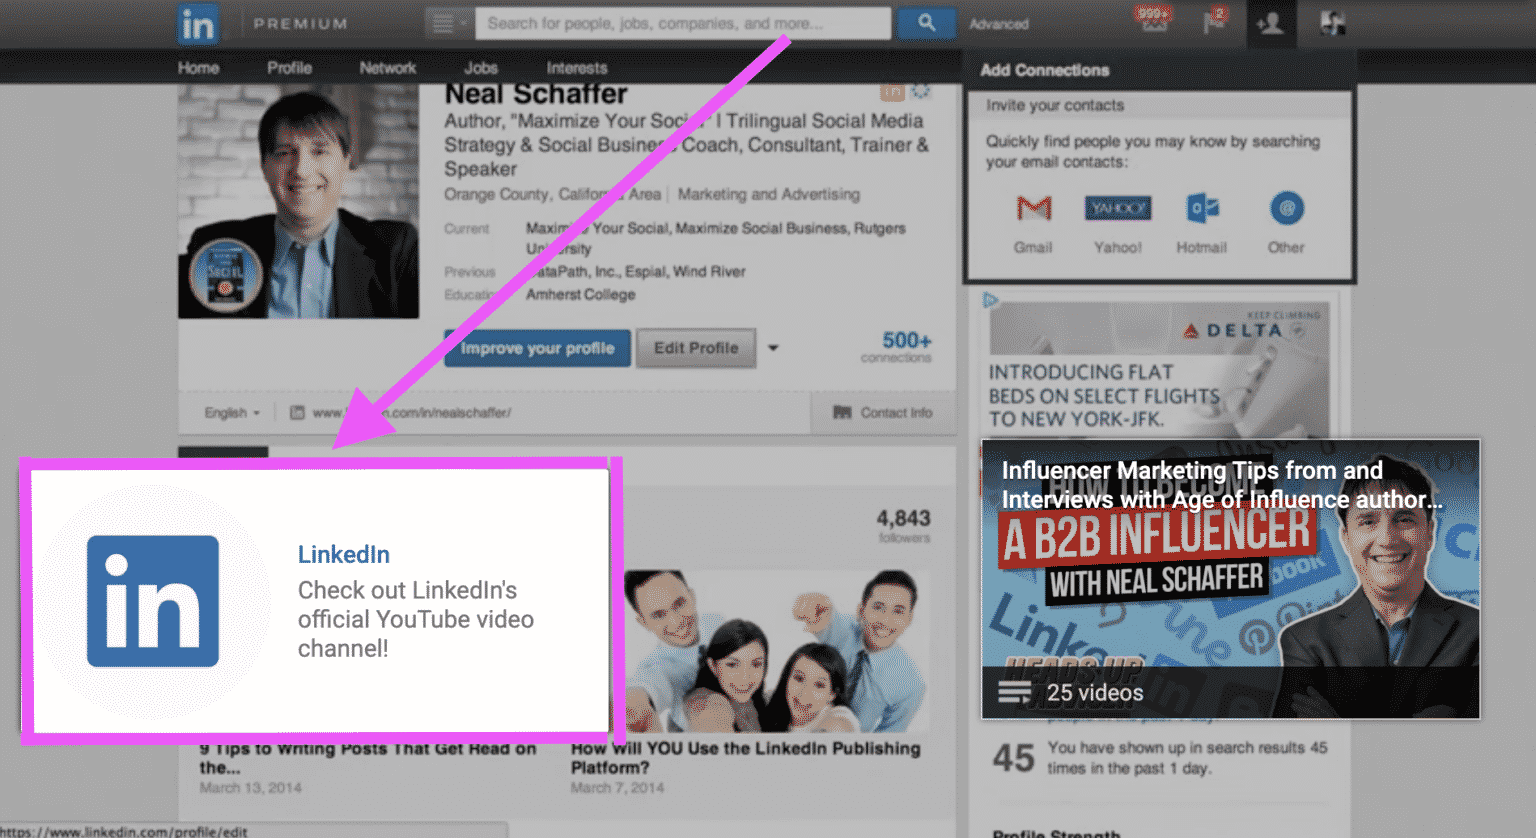Open the English language dropdown
The image size is (1536, 838).
[231, 412]
